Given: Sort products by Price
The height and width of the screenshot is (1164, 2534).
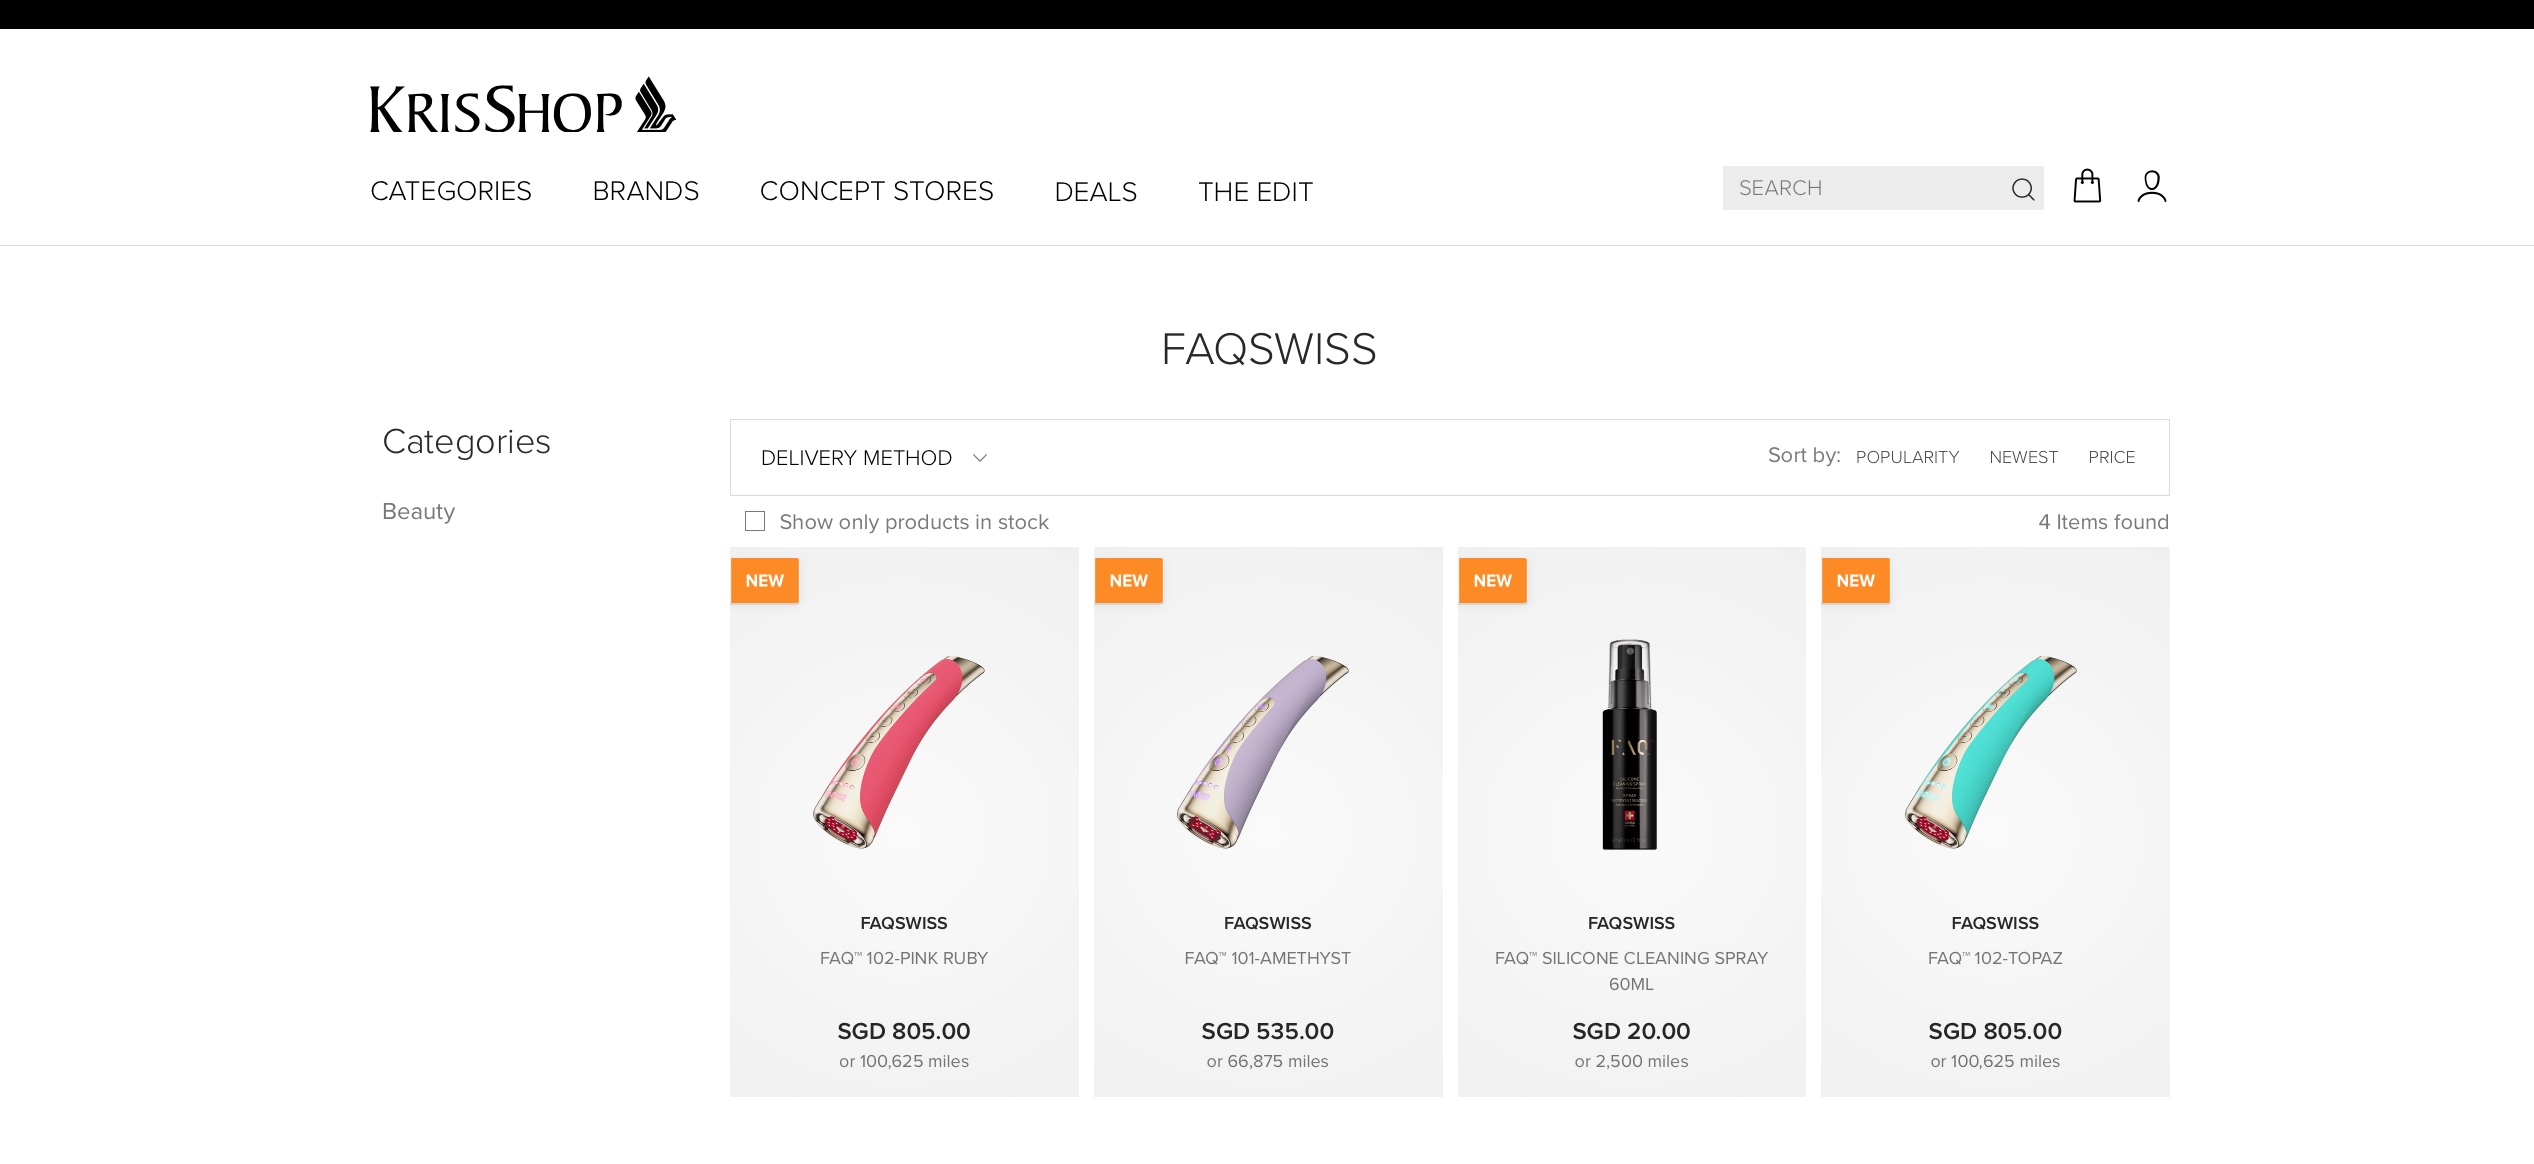Looking at the screenshot, I should [x=2111, y=457].
